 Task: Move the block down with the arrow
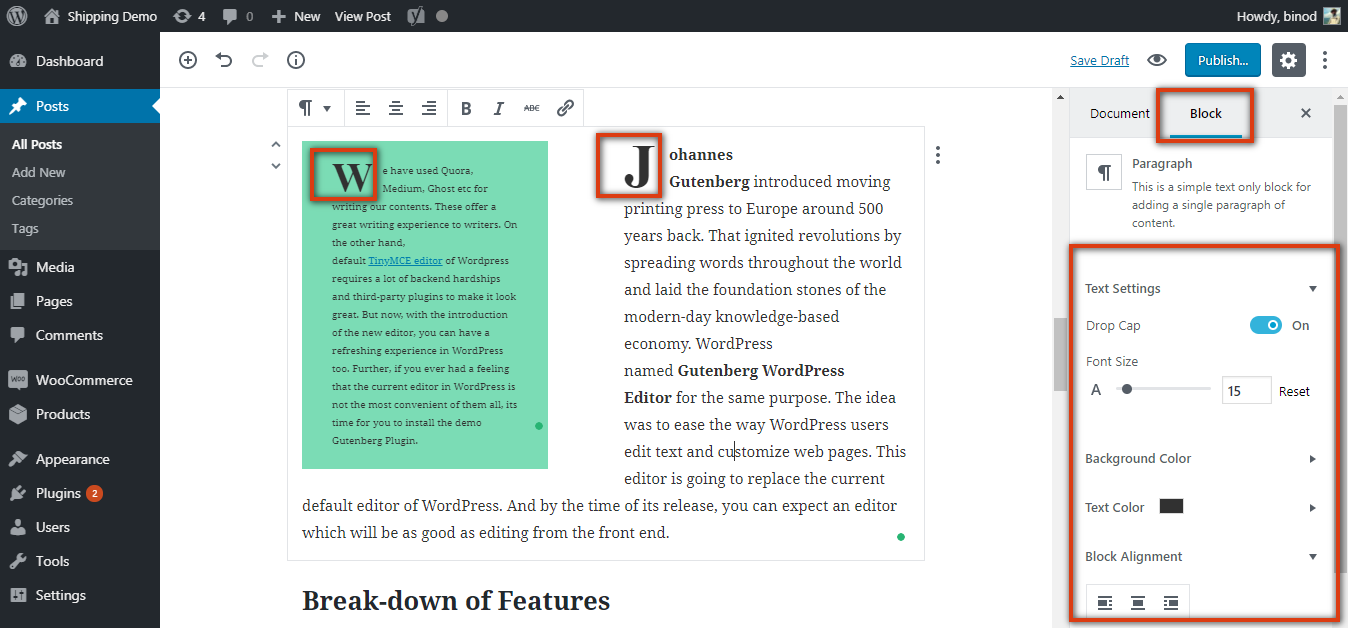[276, 165]
